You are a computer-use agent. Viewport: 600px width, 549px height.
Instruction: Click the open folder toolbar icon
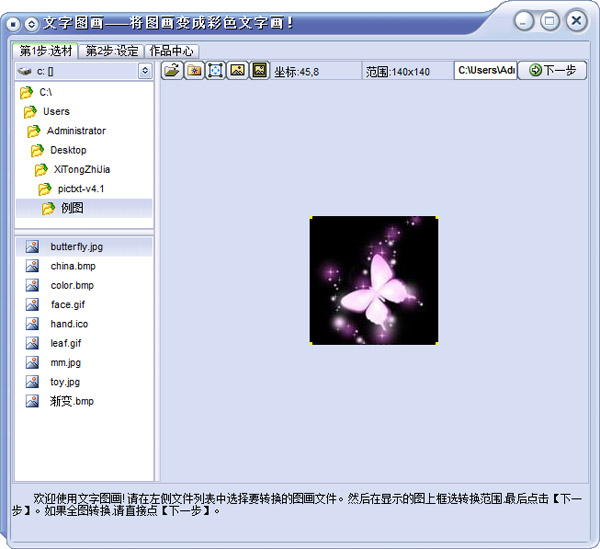click(x=172, y=70)
